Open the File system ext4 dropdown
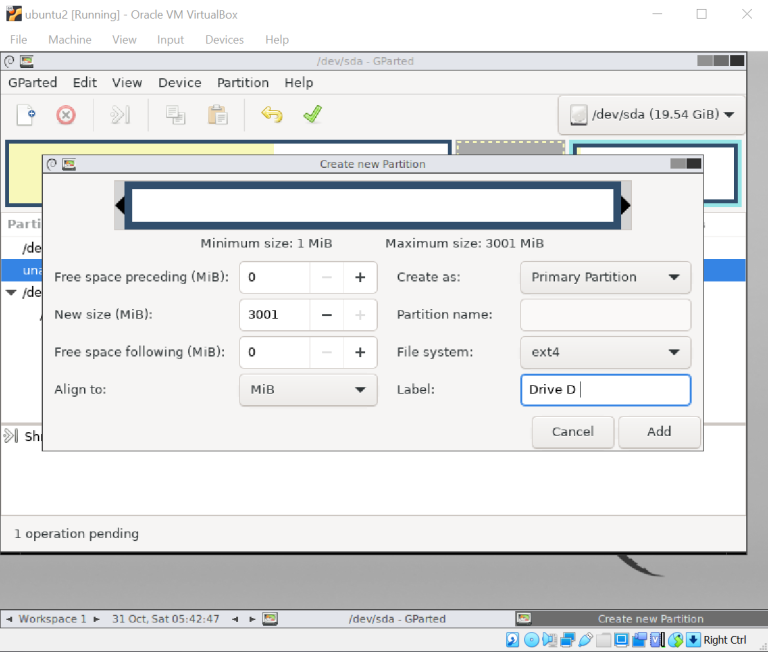This screenshot has width=768, height=652. [605, 352]
